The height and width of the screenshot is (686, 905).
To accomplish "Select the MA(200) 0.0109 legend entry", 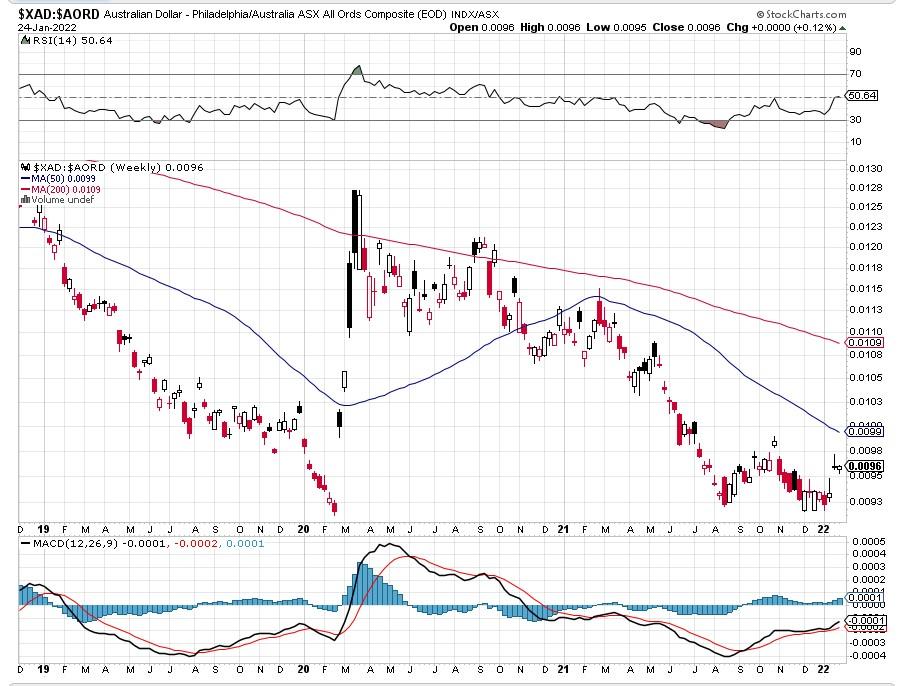I will pos(61,189).
